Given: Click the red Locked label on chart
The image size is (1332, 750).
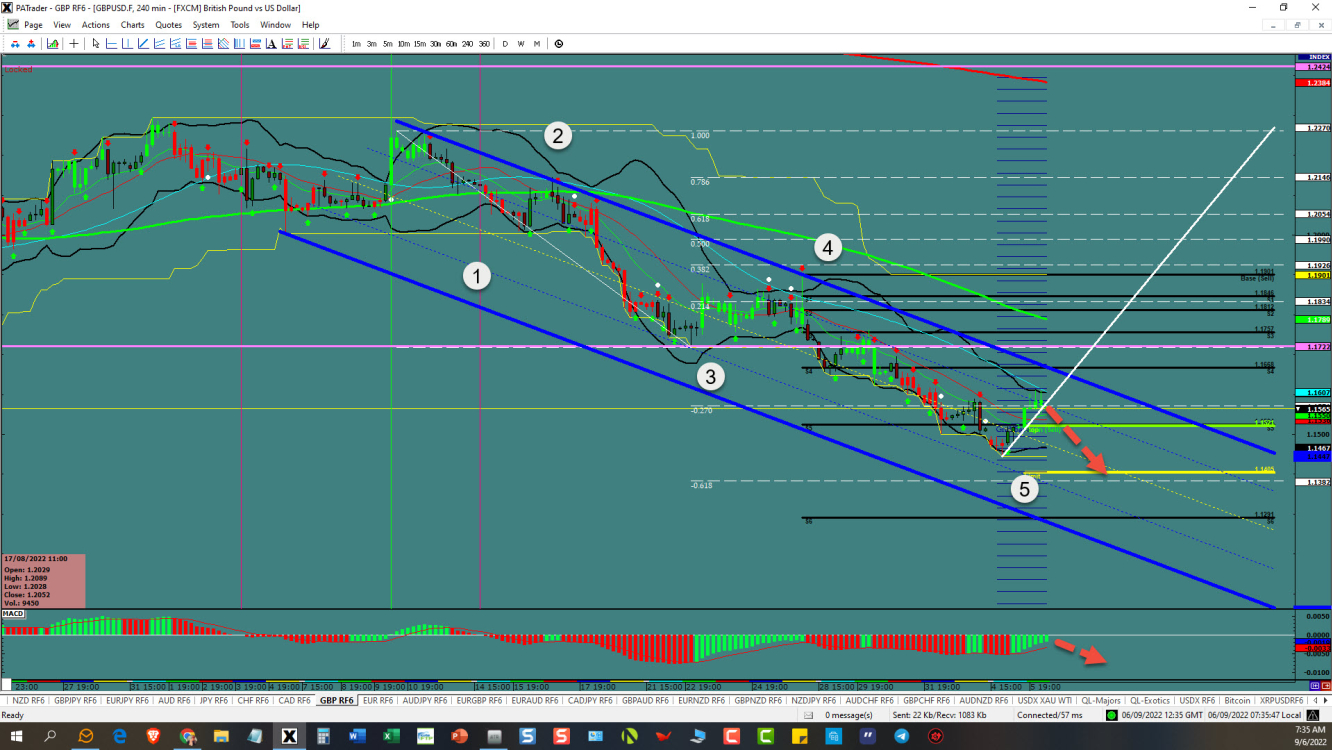Looking at the screenshot, I should [18, 69].
